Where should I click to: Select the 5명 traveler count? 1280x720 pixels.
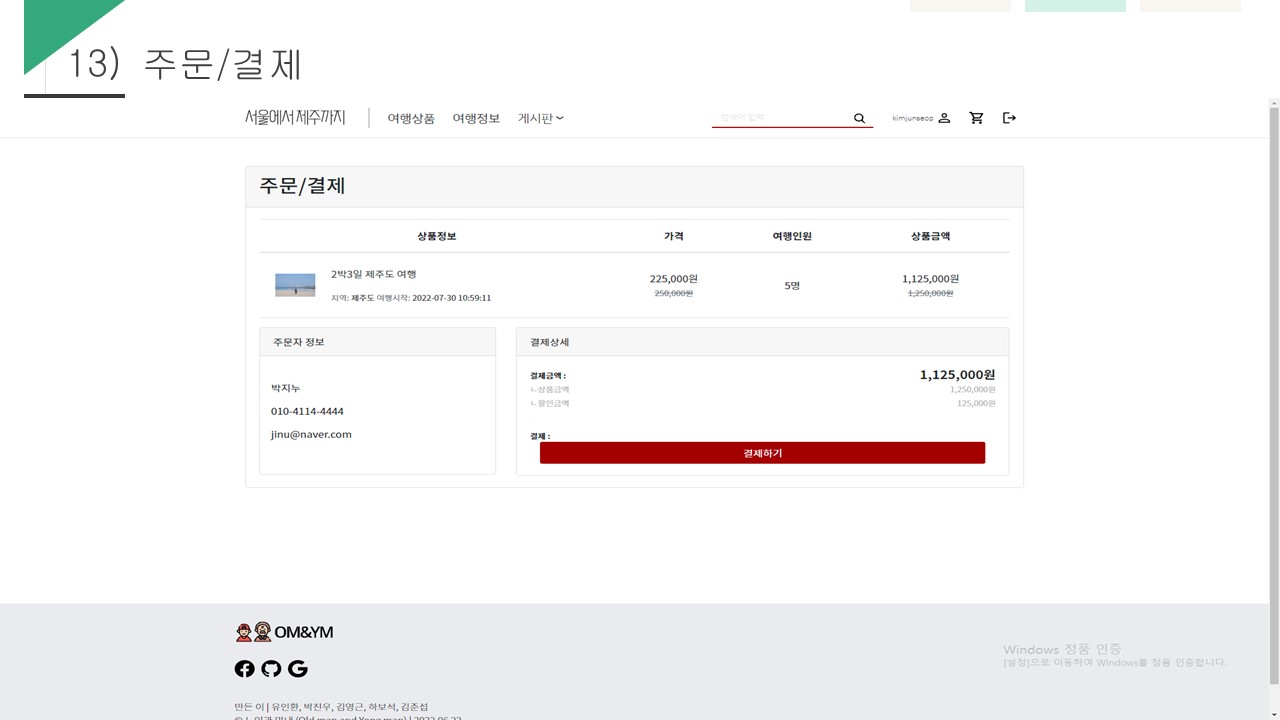click(792, 286)
